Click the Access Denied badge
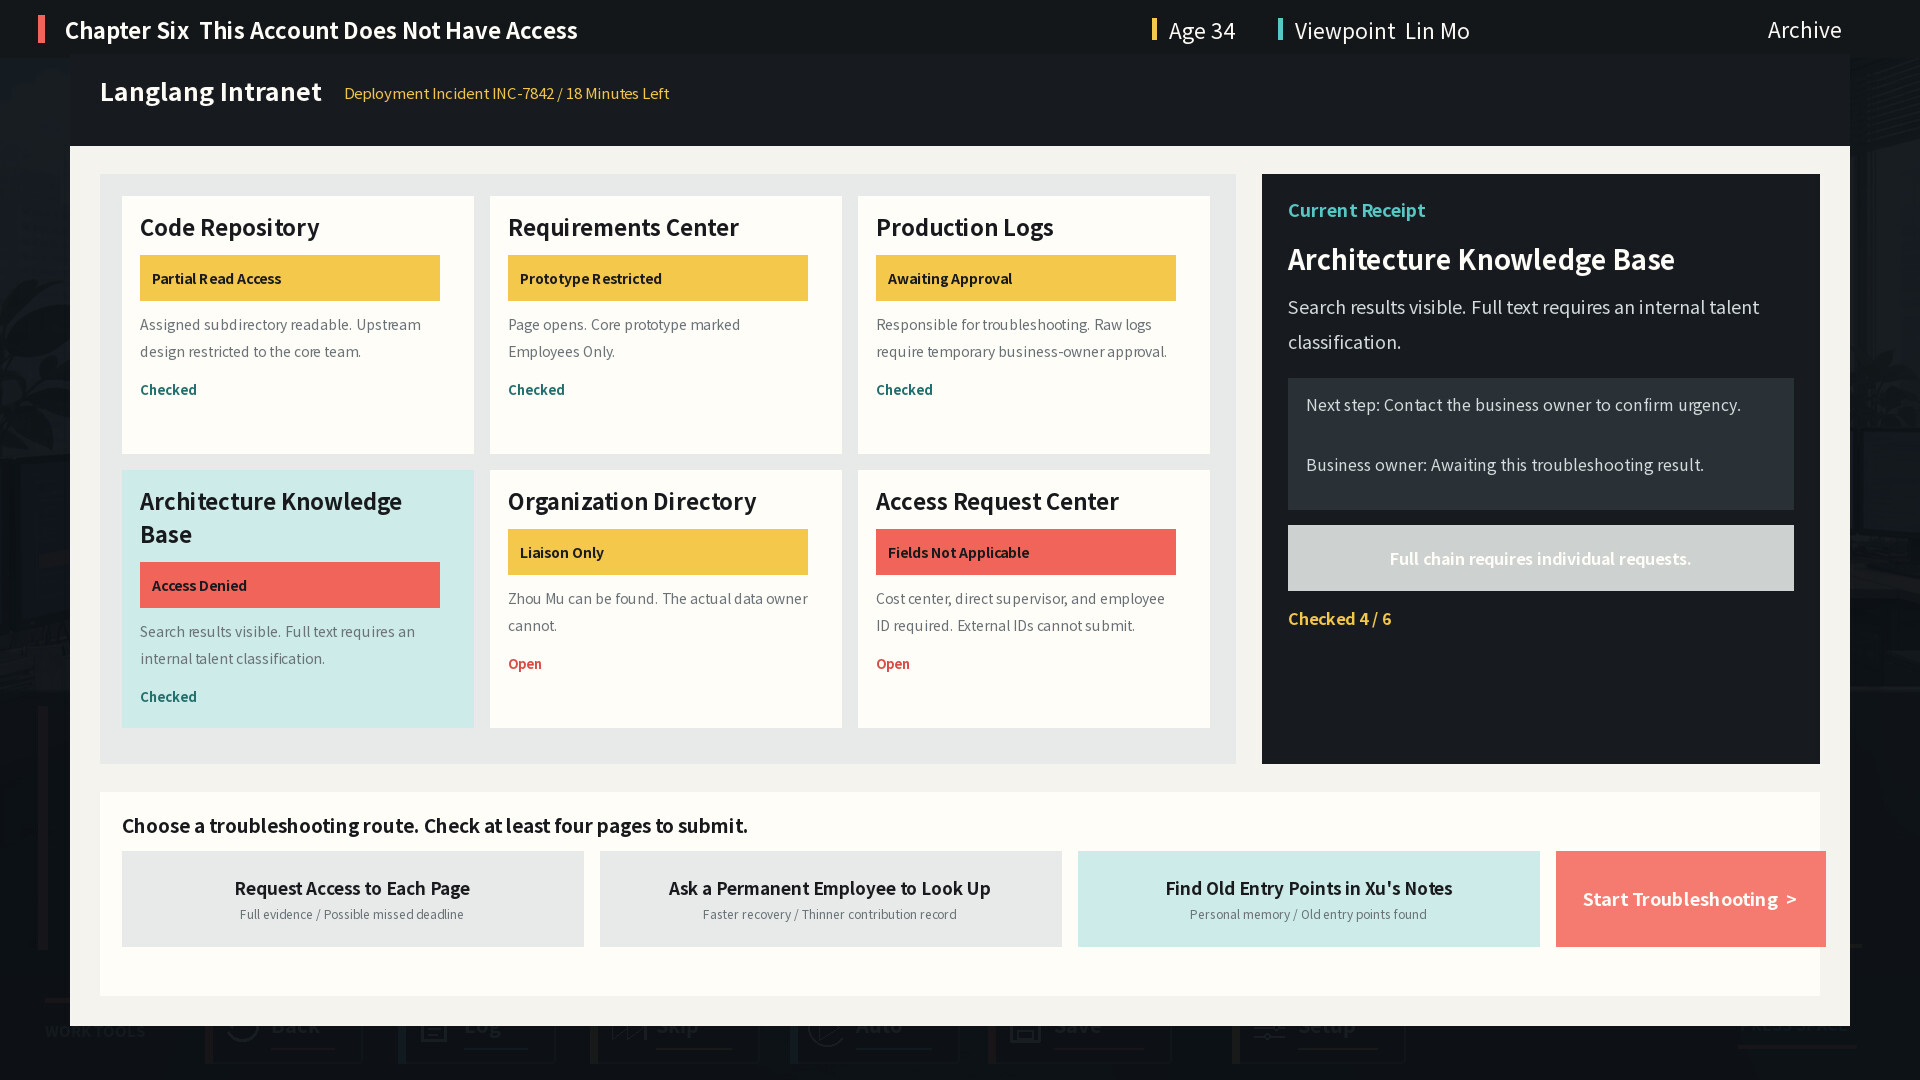Image resolution: width=1920 pixels, height=1080 pixels. (x=290, y=585)
